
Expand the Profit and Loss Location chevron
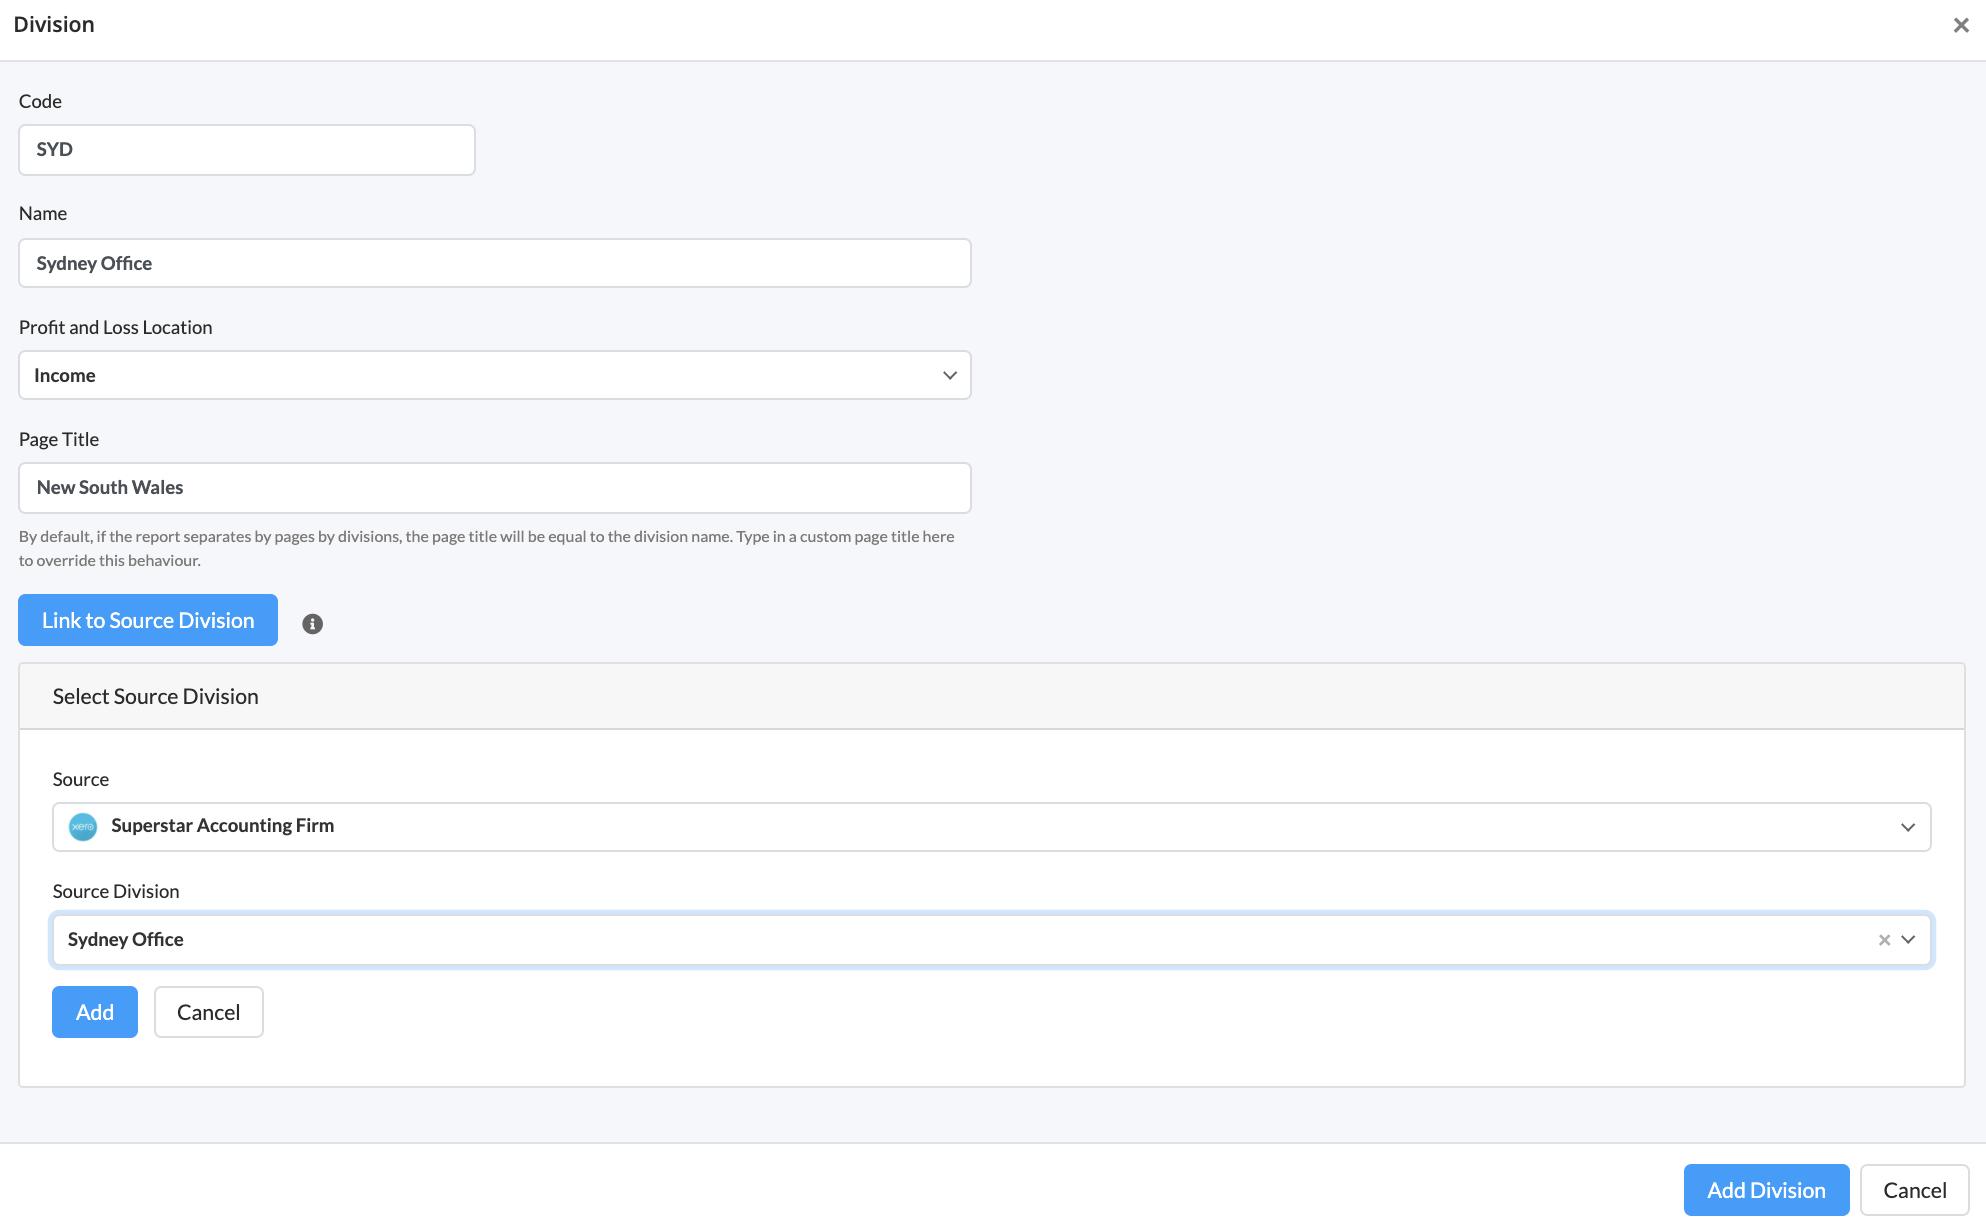tap(949, 375)
